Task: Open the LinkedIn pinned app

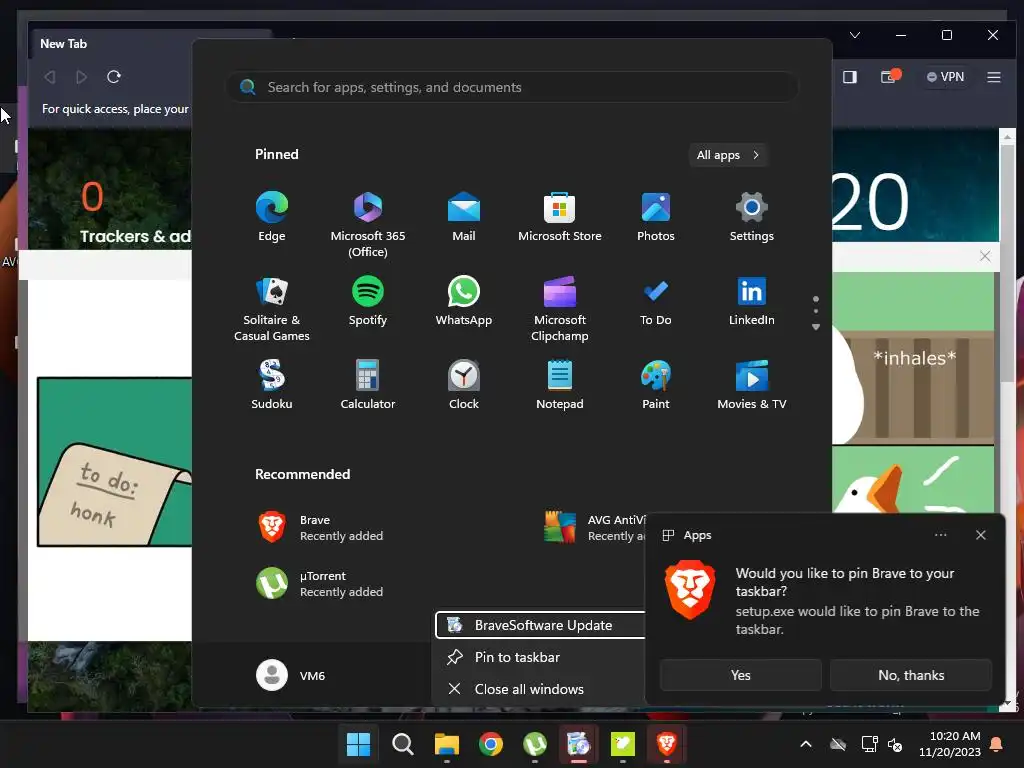Action: (752, 301)
